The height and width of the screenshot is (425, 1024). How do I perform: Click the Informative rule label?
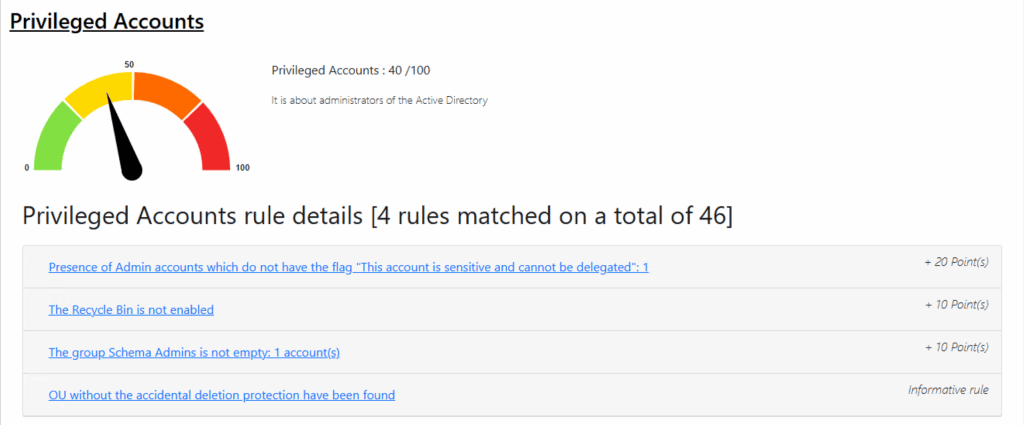click(948, 389)
